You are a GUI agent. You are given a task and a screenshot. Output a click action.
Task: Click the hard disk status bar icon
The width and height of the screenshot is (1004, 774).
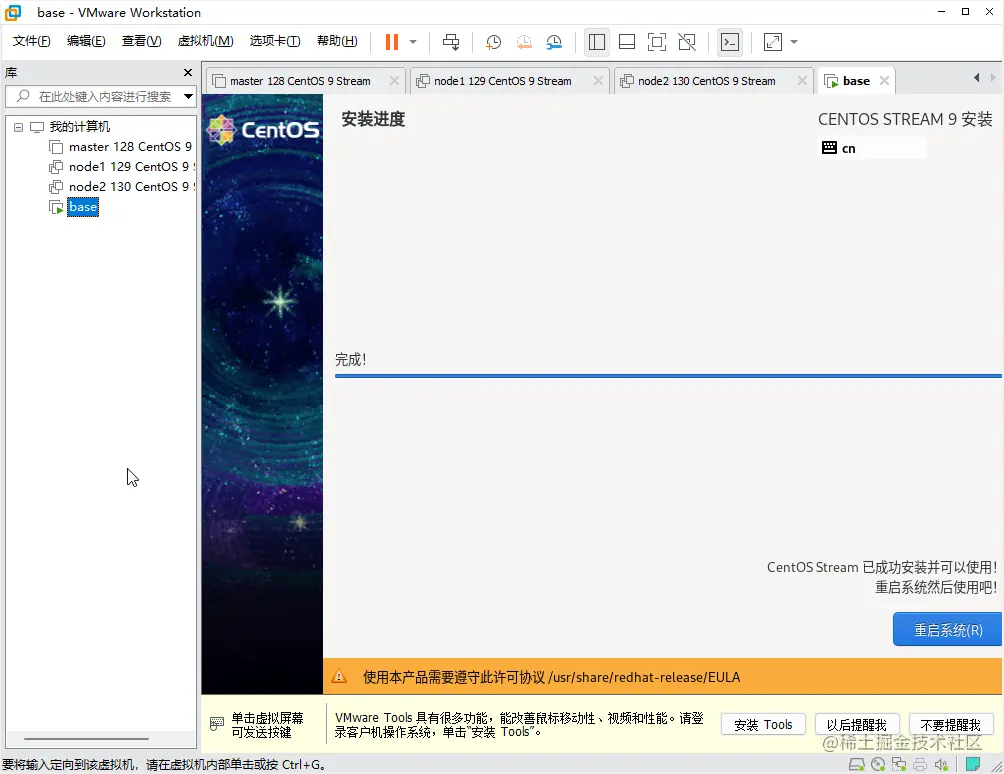pos(857,764)
